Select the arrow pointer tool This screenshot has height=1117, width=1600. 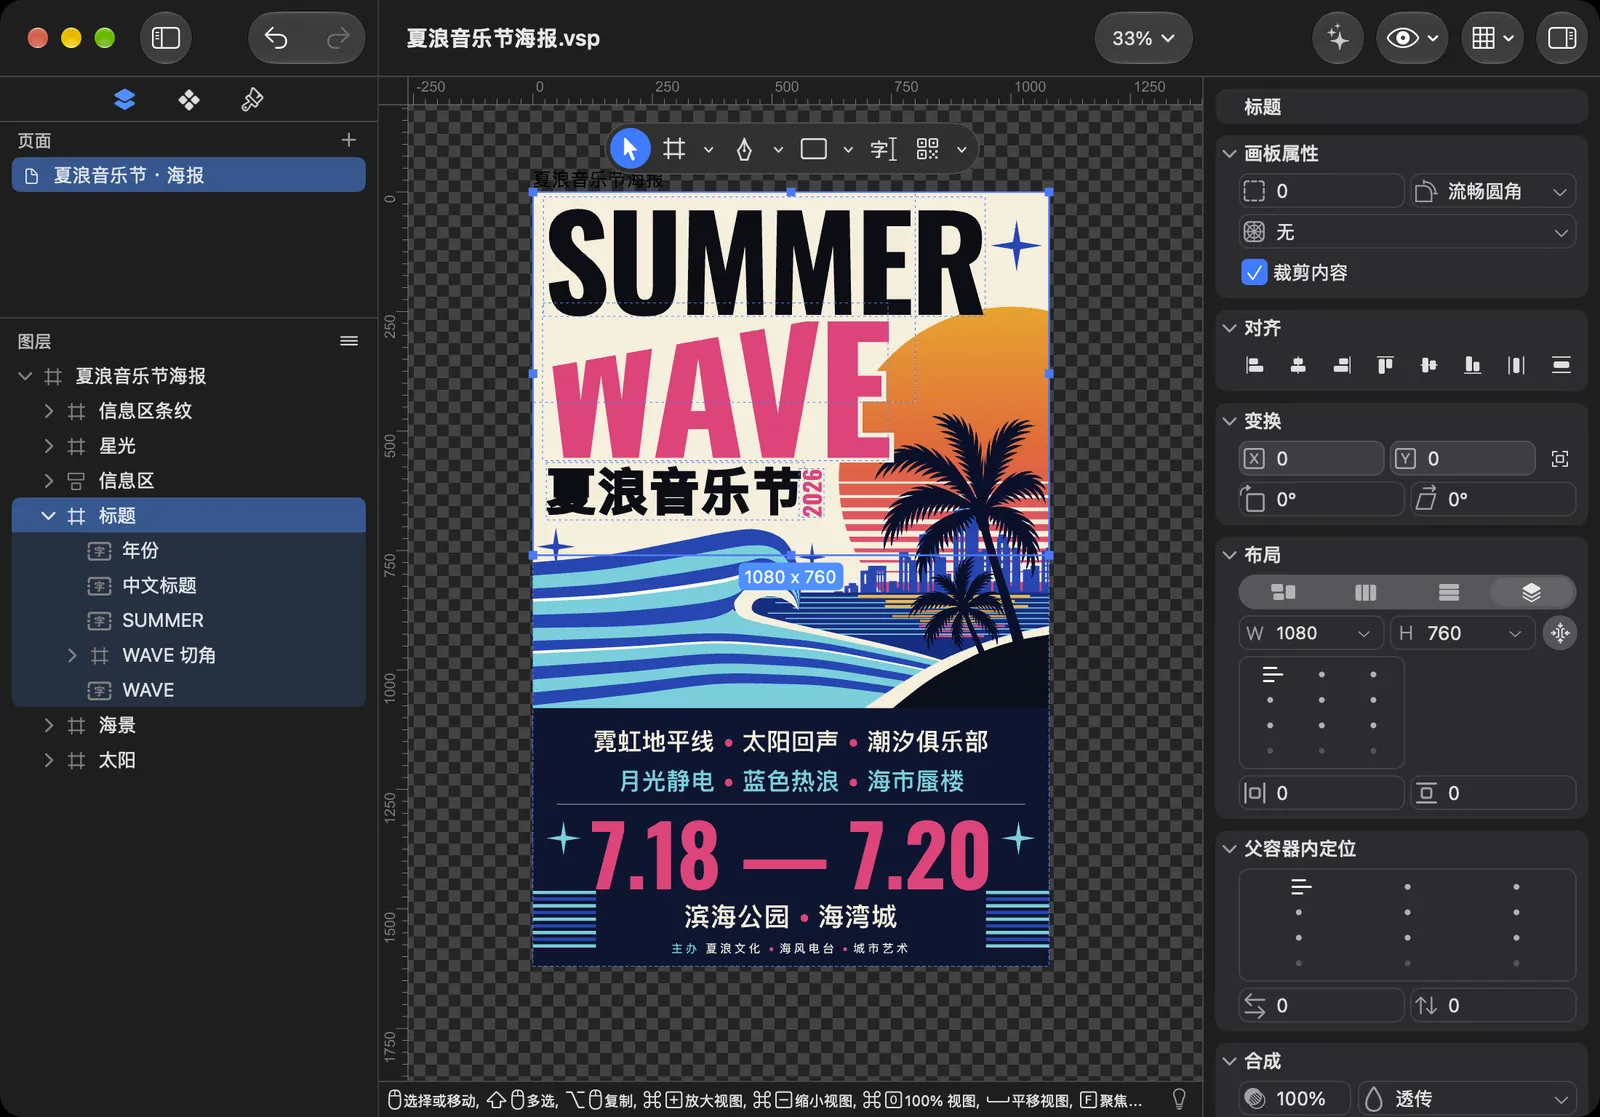630,149
